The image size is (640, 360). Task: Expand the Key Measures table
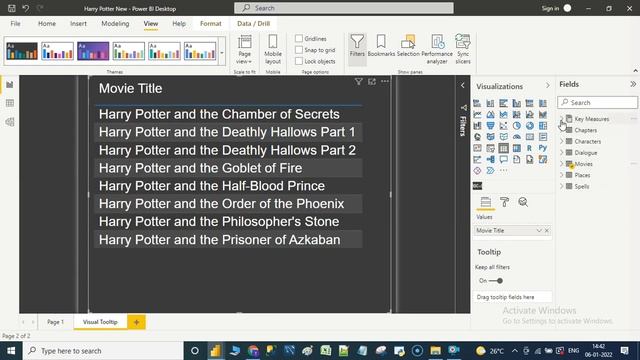pos(562,119)
